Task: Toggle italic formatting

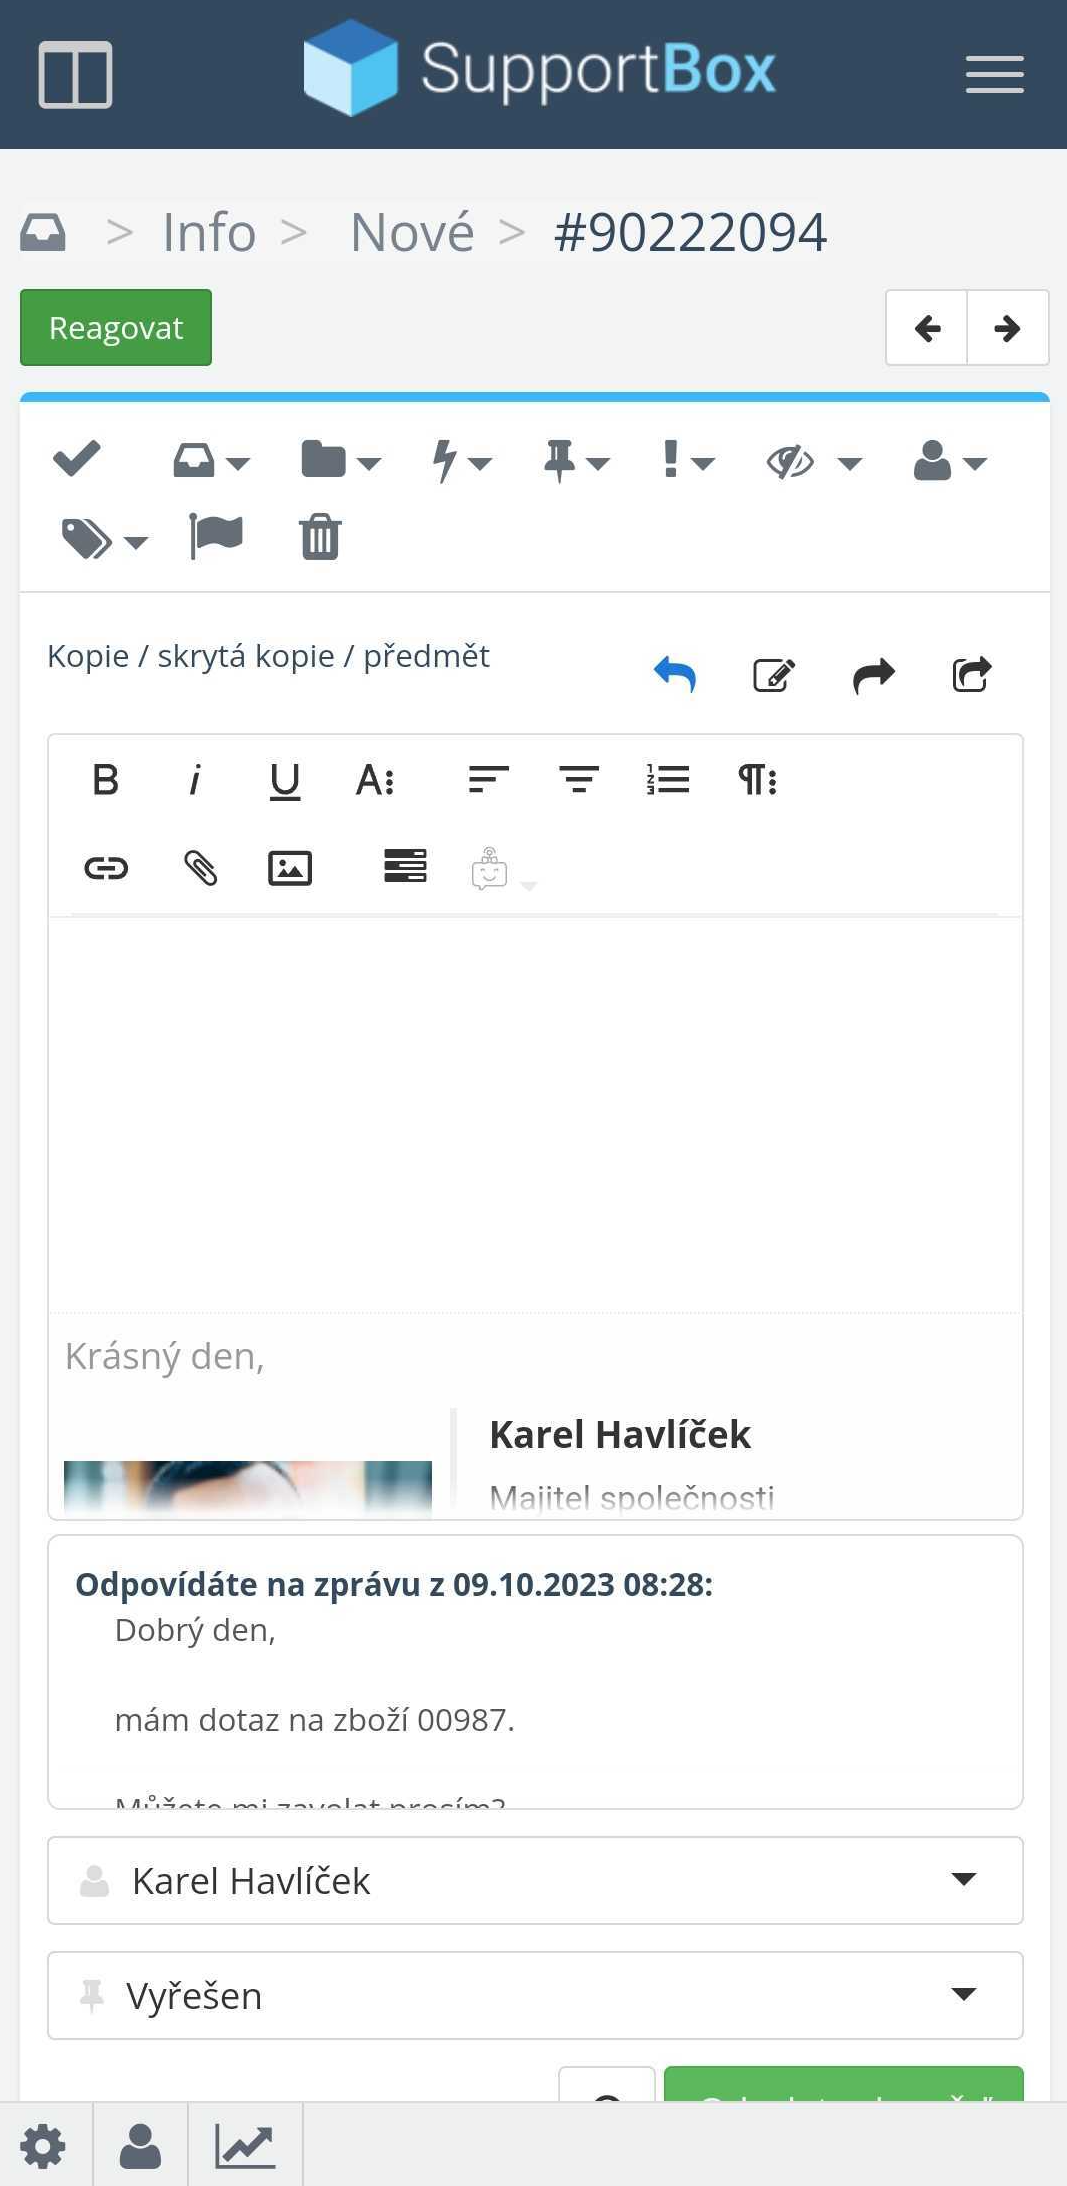Action: [195, 779]
